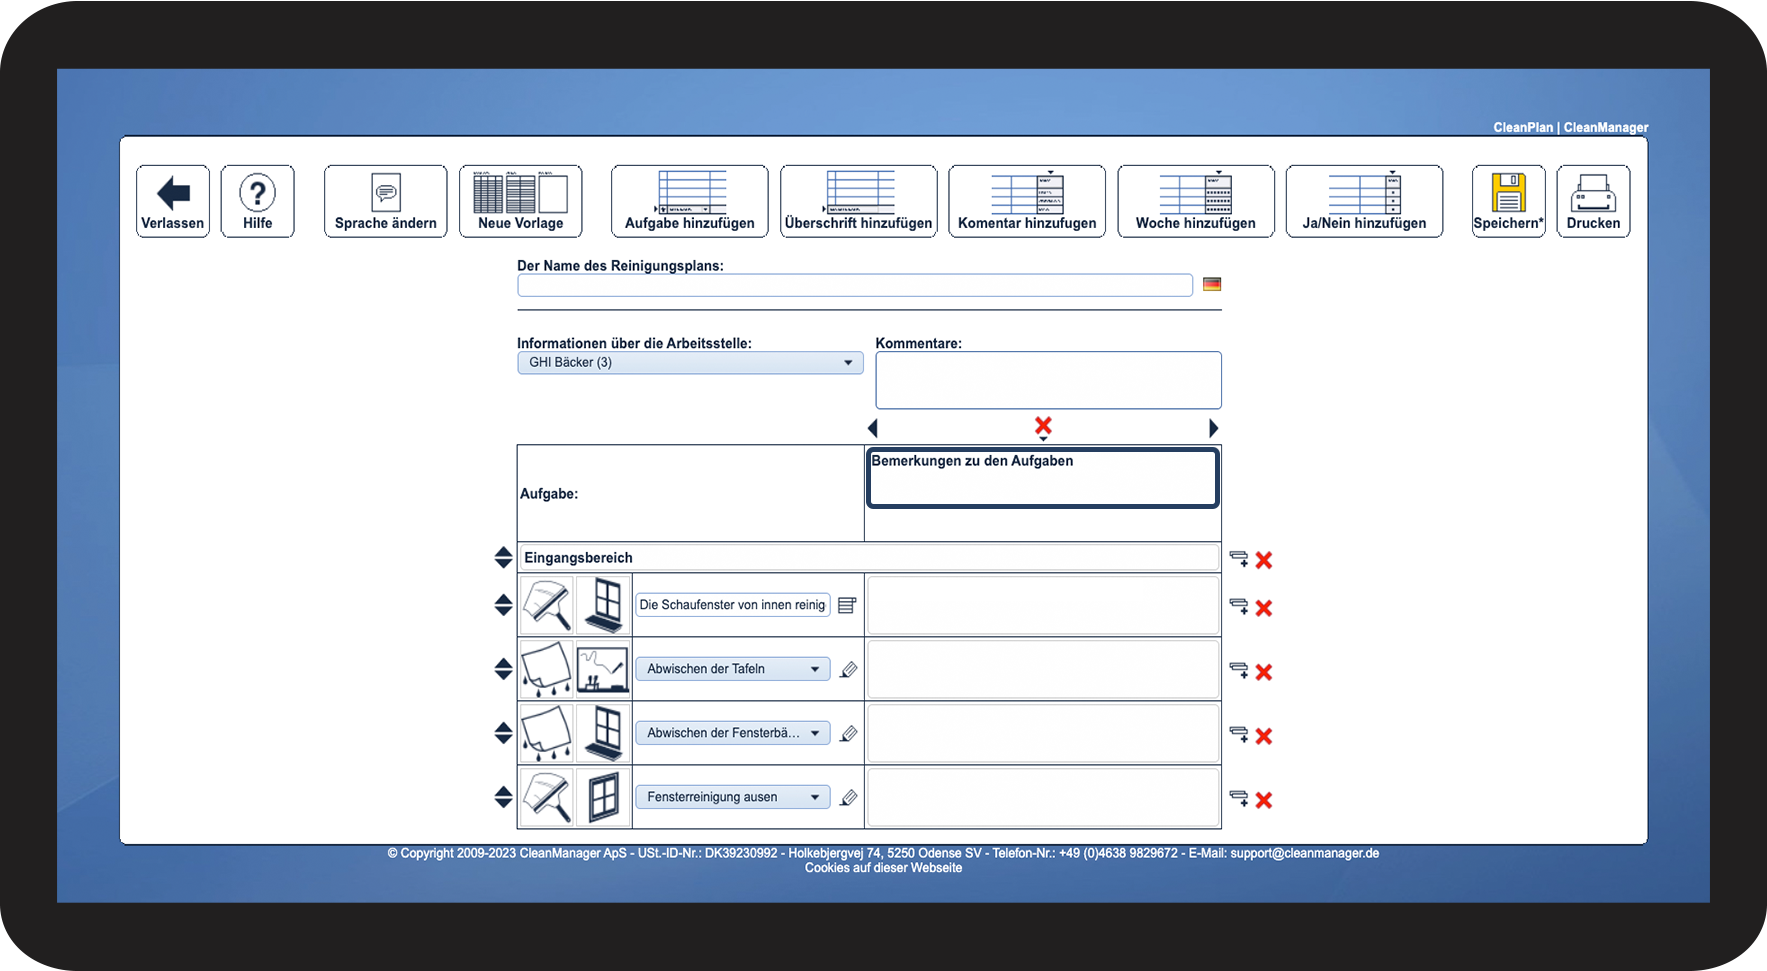
Task: Open Cookies auf dieser Webseite link
Action: point(883,868)
